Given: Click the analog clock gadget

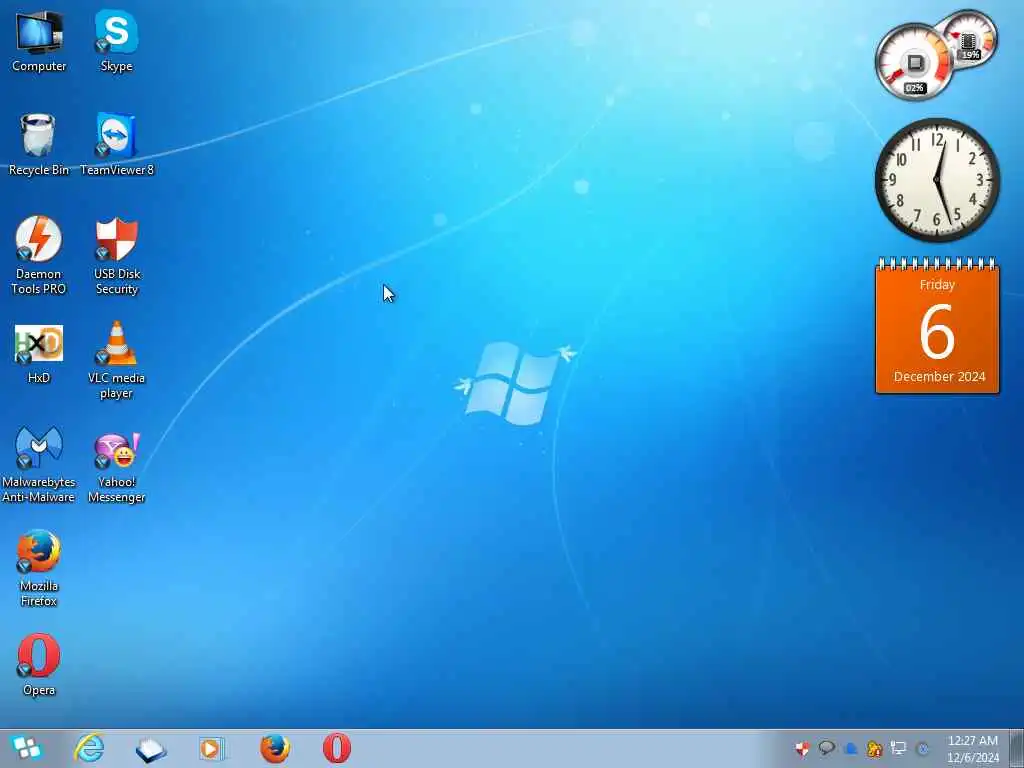Looking at the screenshot, I should pos(937,180).
